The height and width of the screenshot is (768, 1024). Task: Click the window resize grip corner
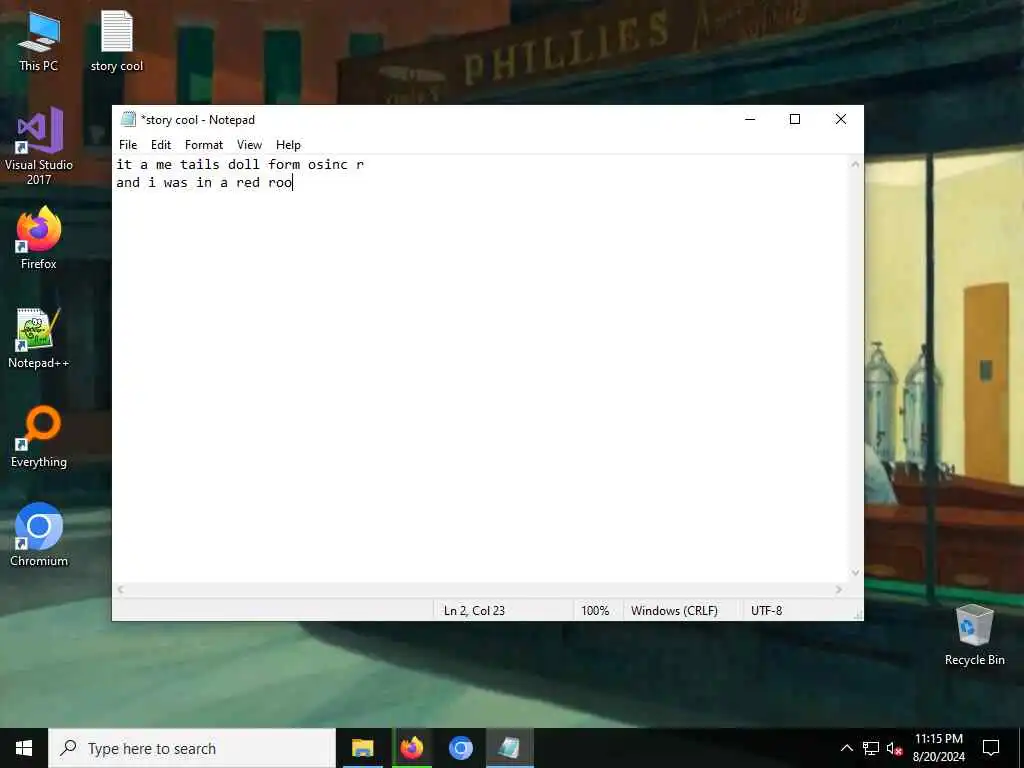(x=857, y=615)
